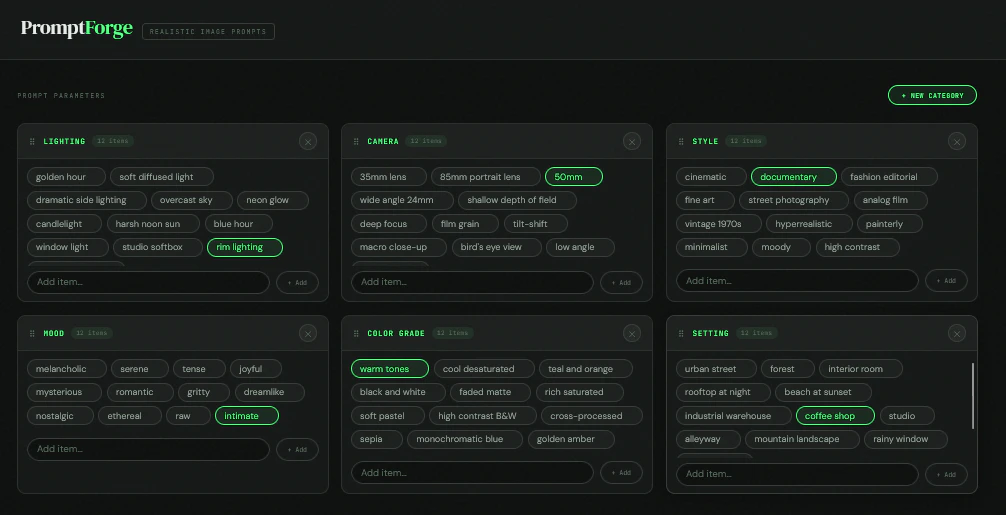Deselect the warm tones chip
Viewport: 1006px width, 515px height.
389,369
